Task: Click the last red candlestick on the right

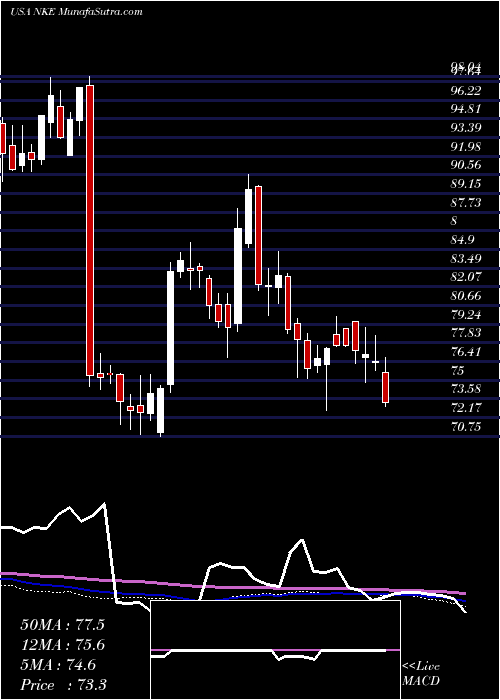Action: [x=386, y=387]
